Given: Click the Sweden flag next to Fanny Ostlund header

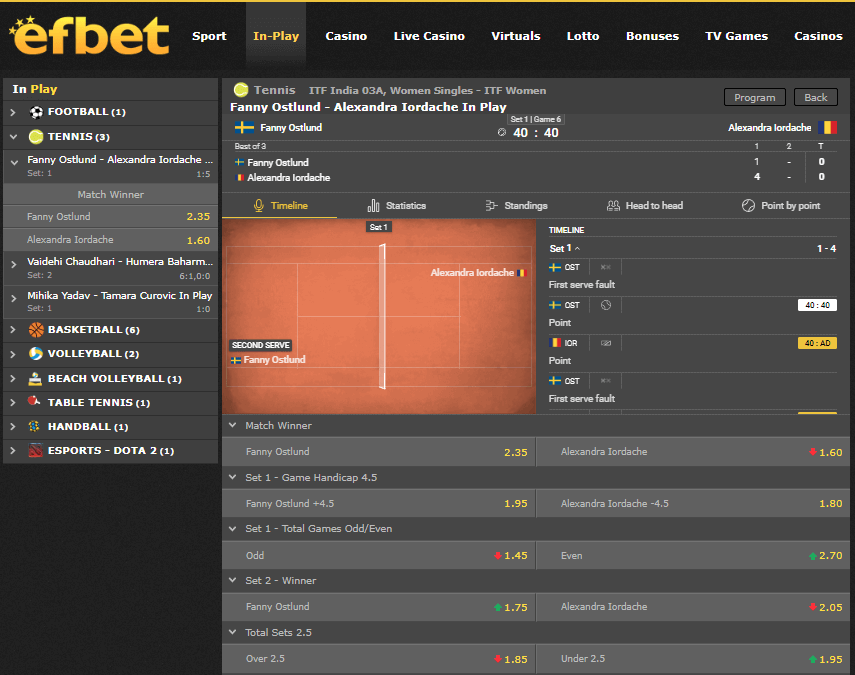Looking at the screenshot, I should [244, 128].
